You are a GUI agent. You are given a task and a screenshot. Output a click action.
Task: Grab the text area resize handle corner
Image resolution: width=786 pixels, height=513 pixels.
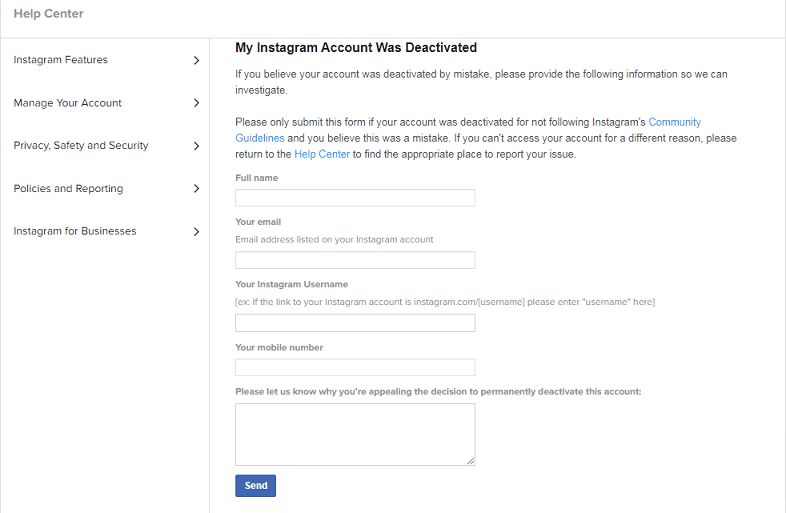tap(471, 461)
